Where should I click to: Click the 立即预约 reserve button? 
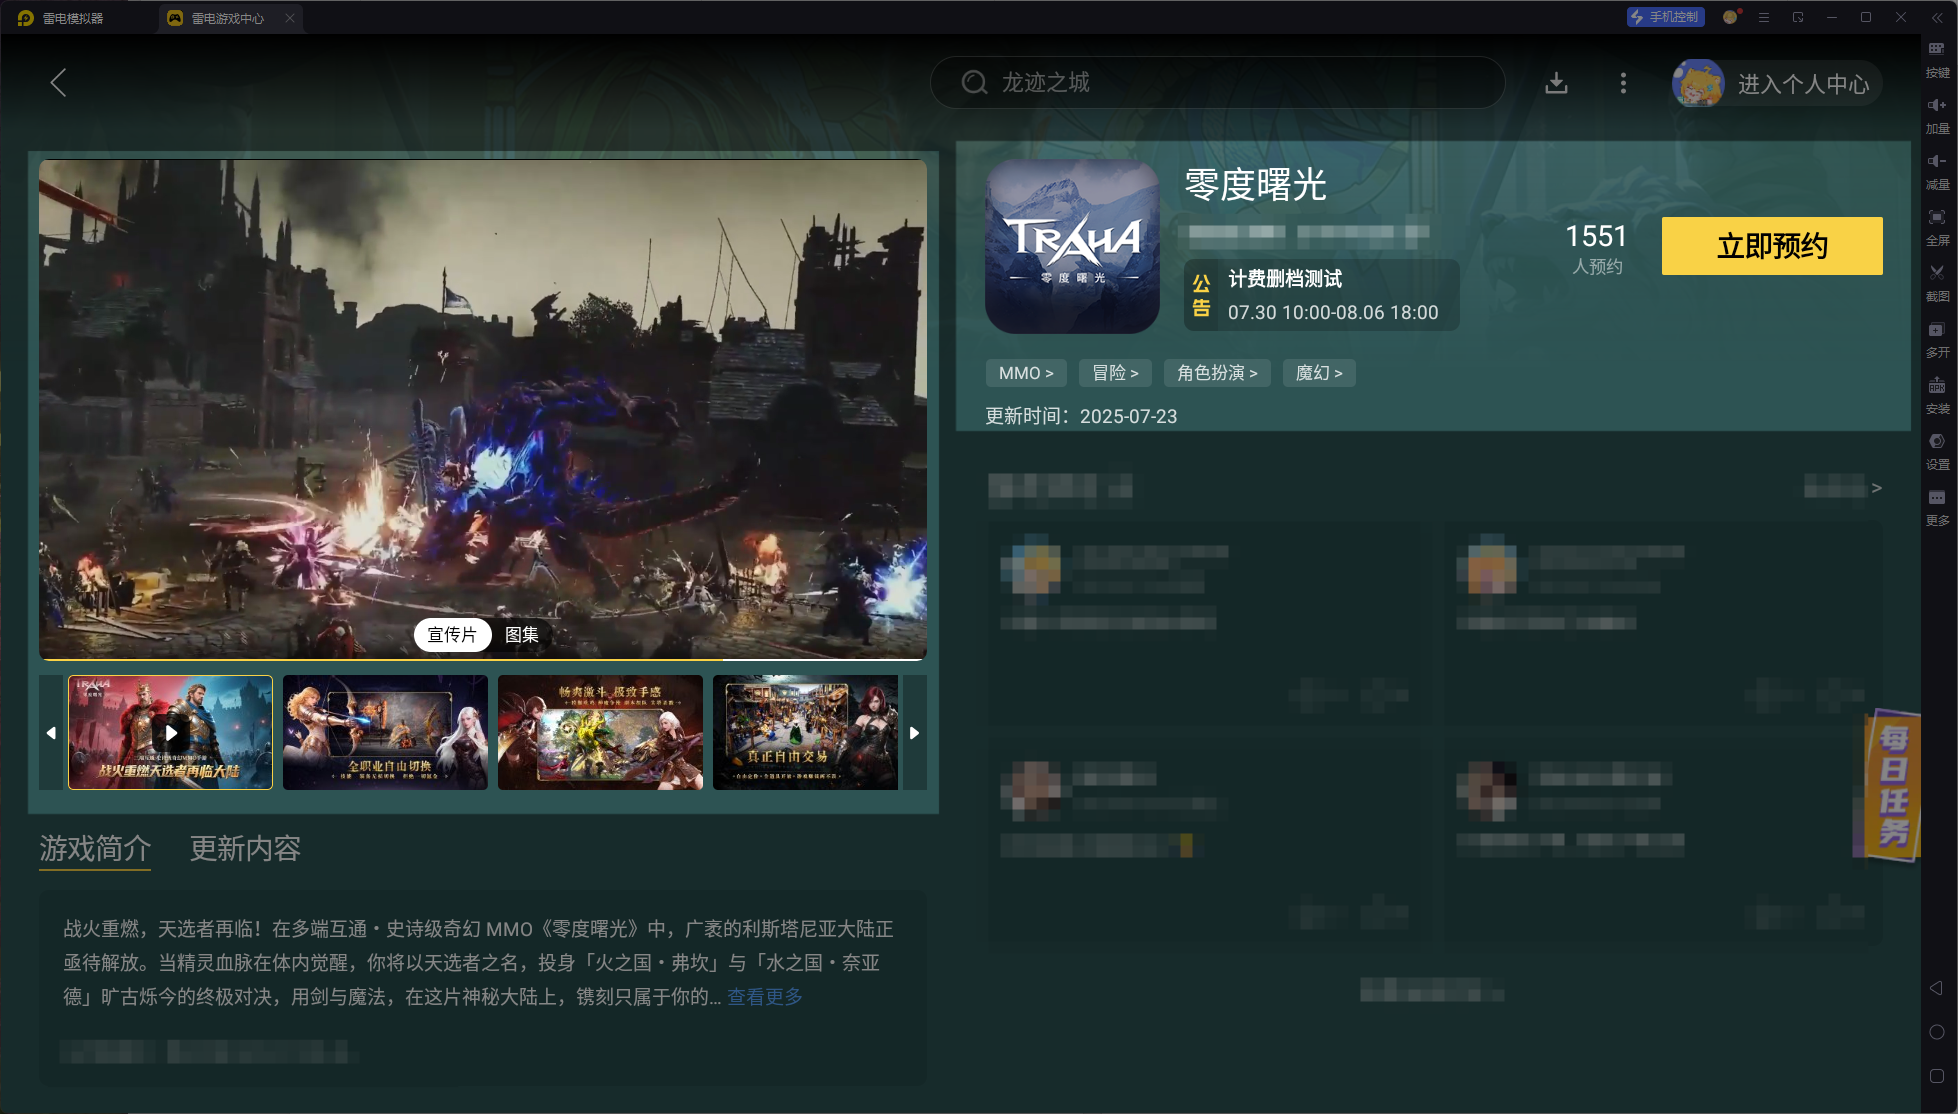point(1772,246)
